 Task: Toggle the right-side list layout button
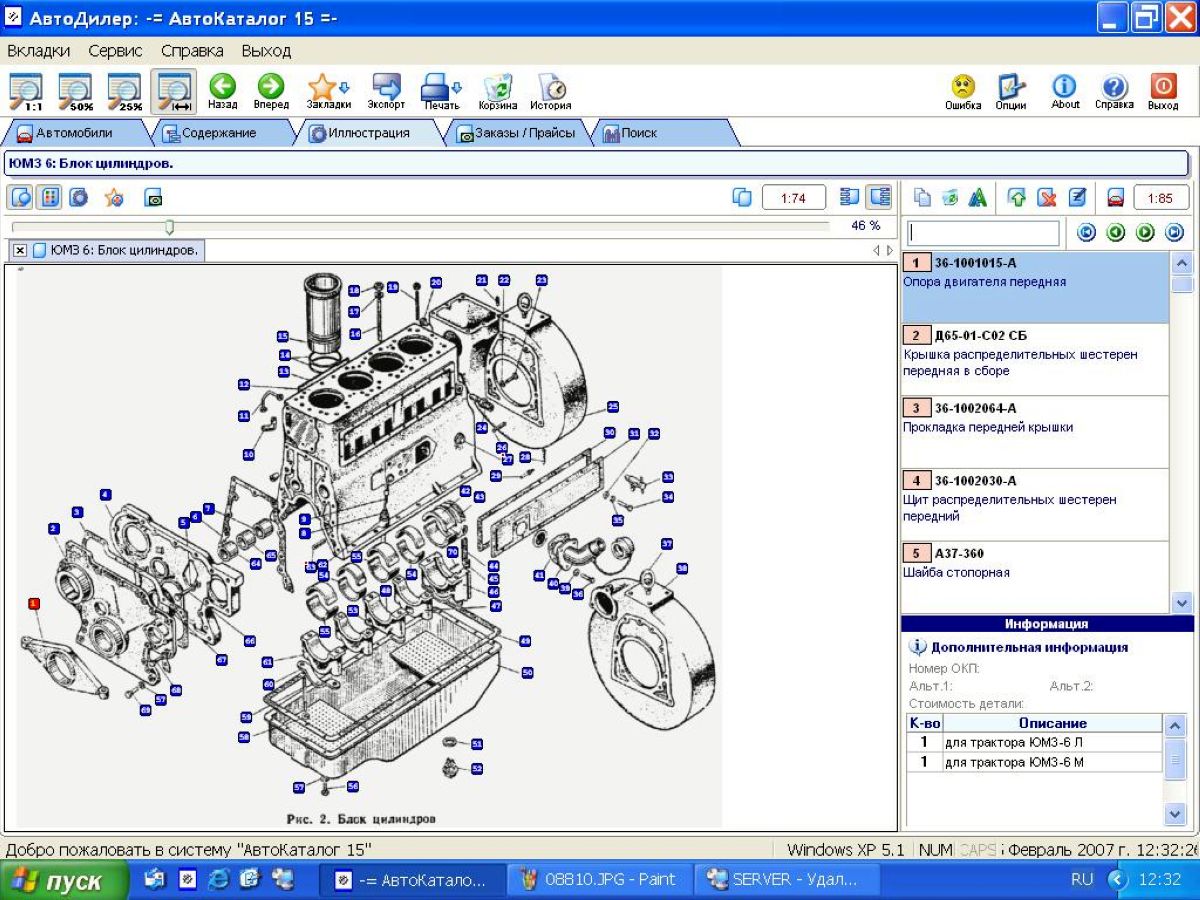(x=879, y=198)
